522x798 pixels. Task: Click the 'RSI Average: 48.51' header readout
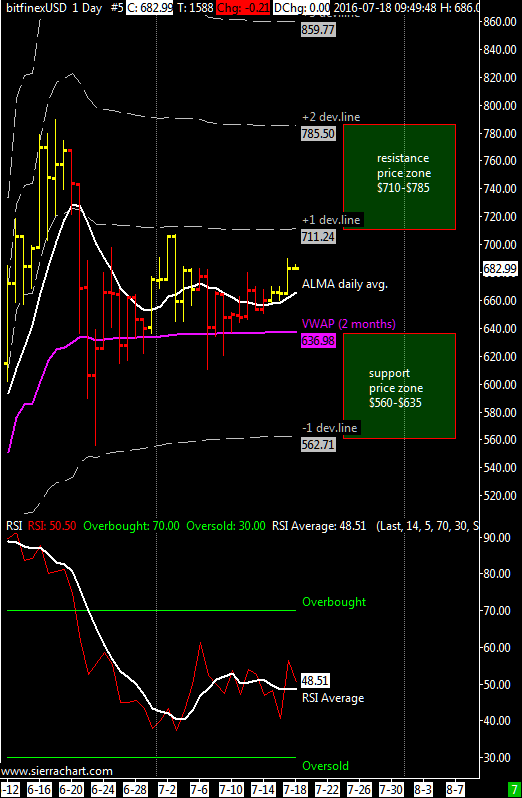tap(319, 526)
